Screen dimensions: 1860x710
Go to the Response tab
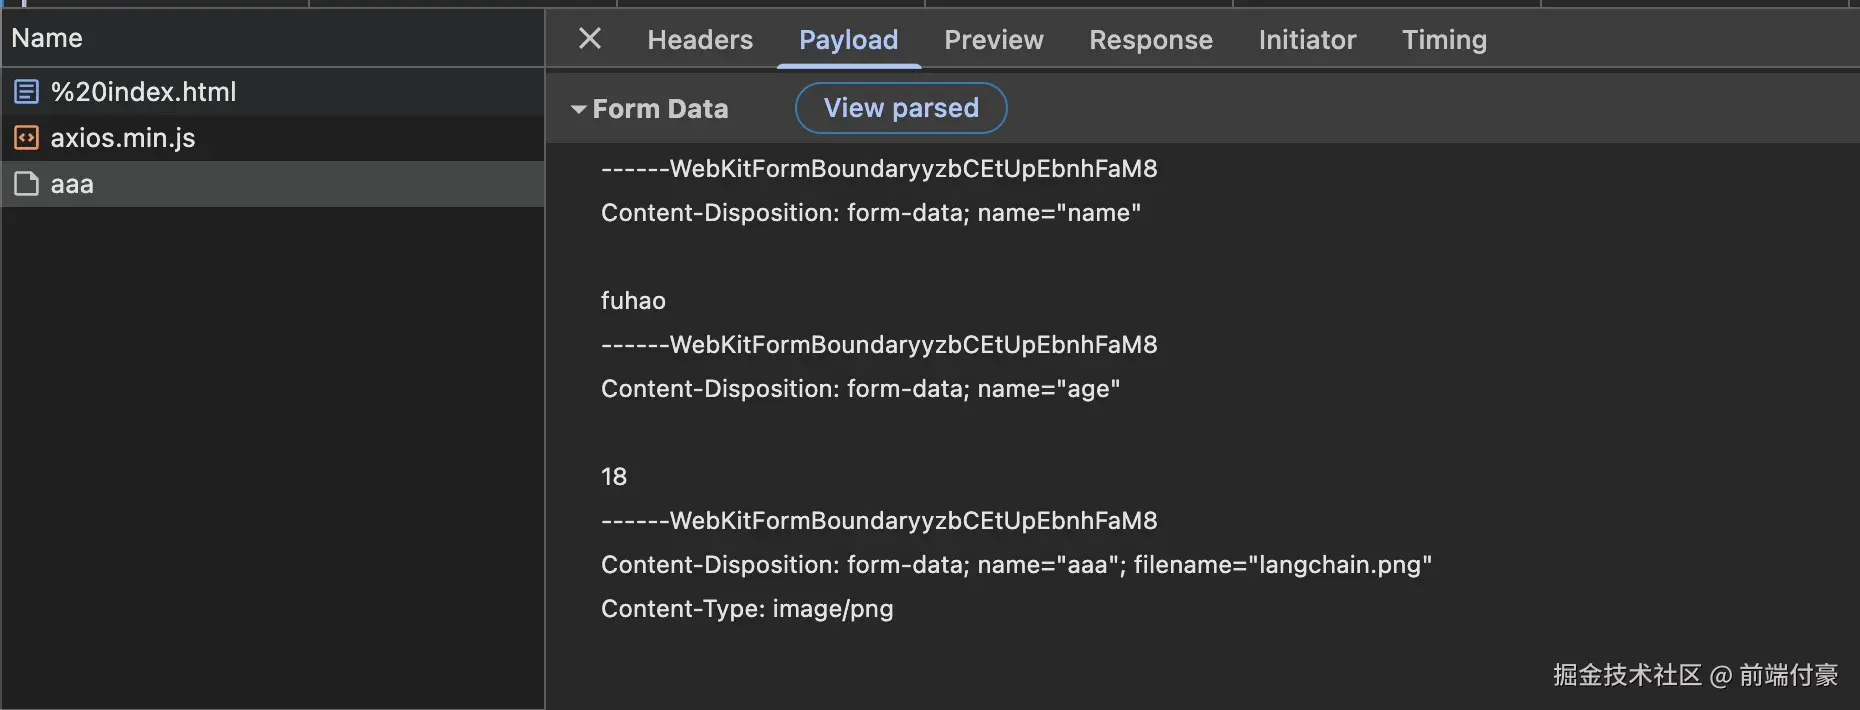pos(1150,40)
